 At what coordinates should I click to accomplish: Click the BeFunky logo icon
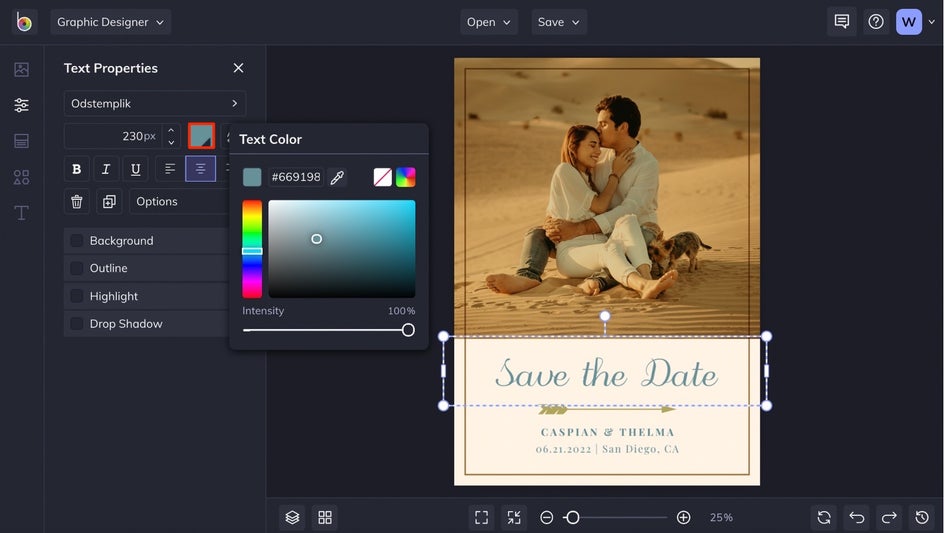coord(24,22)
